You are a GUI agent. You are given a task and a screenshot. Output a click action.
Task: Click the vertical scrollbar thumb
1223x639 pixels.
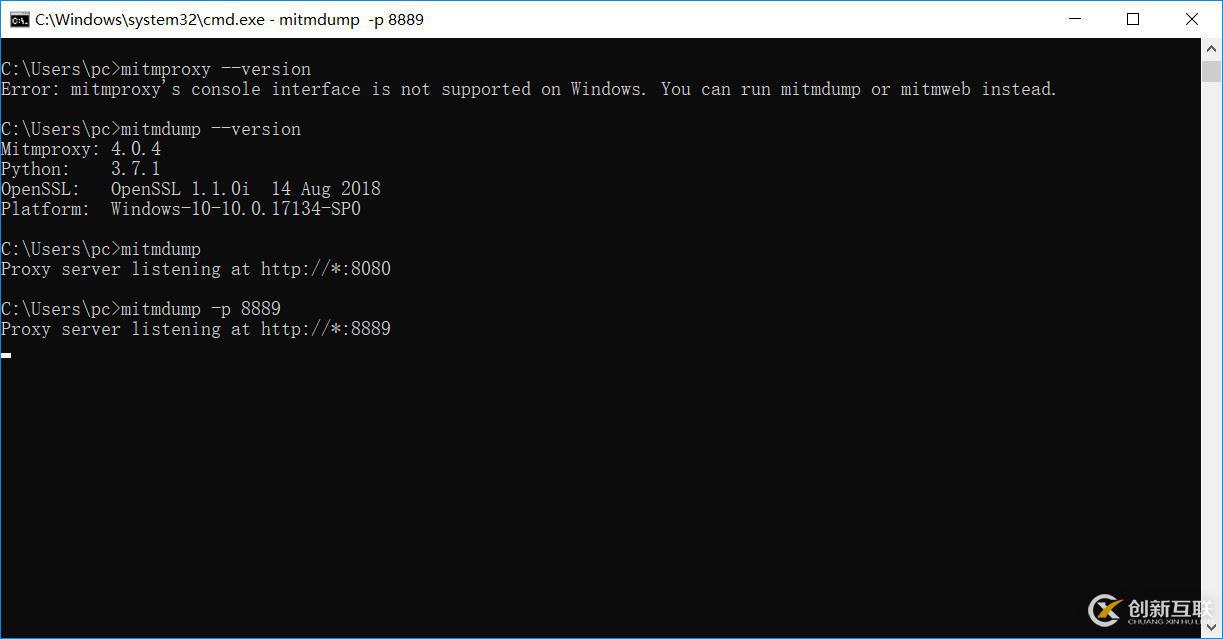(x=1211, y=71)
